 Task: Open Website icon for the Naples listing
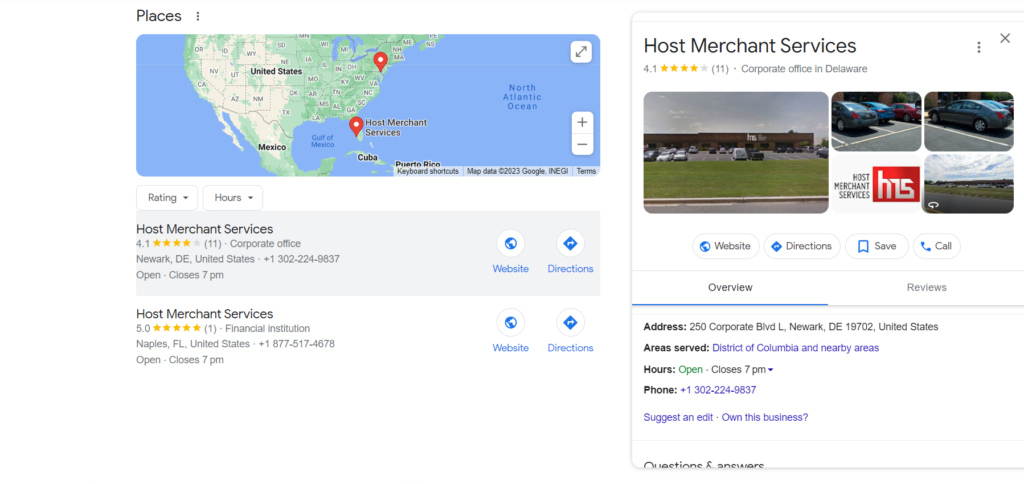point(511,323)
